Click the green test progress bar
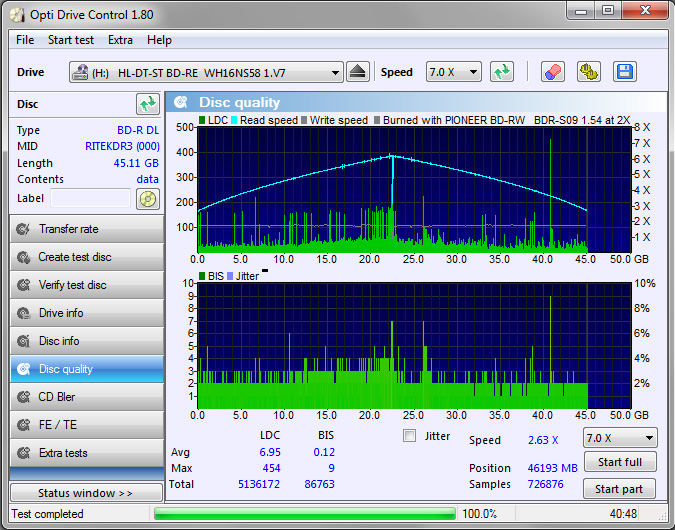675x530 pixels. (x=305, y=514)
